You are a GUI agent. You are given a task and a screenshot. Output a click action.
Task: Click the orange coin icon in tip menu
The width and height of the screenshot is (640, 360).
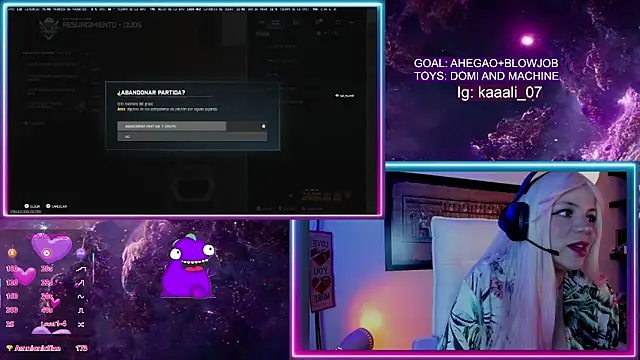[x=12, y=253]
